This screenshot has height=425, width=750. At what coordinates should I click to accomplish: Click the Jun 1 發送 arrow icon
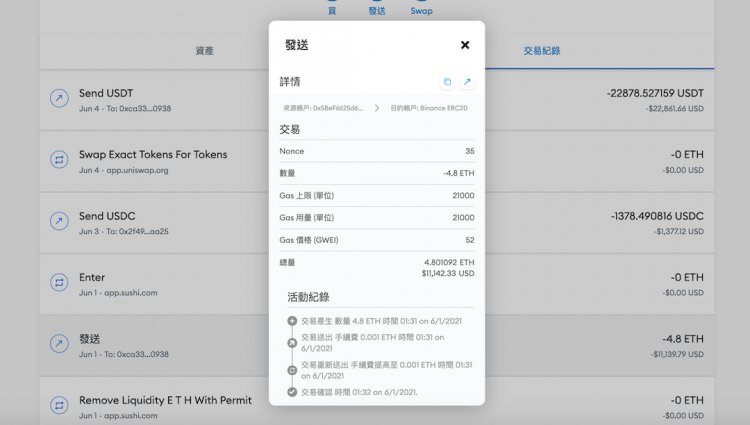tap(58, 345)
